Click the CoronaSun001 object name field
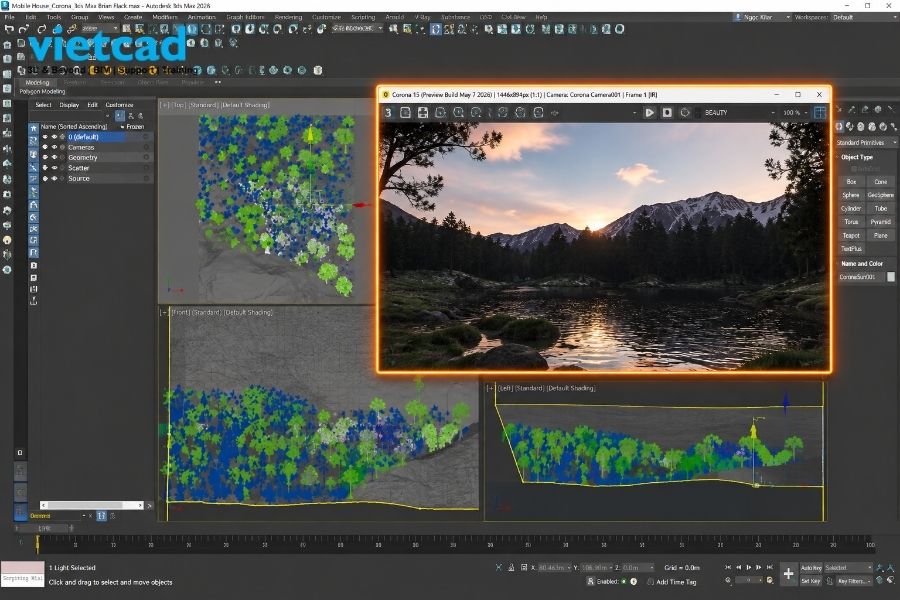Image resolution: width=900 pixels, height=600 pixels. tap(862, 277)
